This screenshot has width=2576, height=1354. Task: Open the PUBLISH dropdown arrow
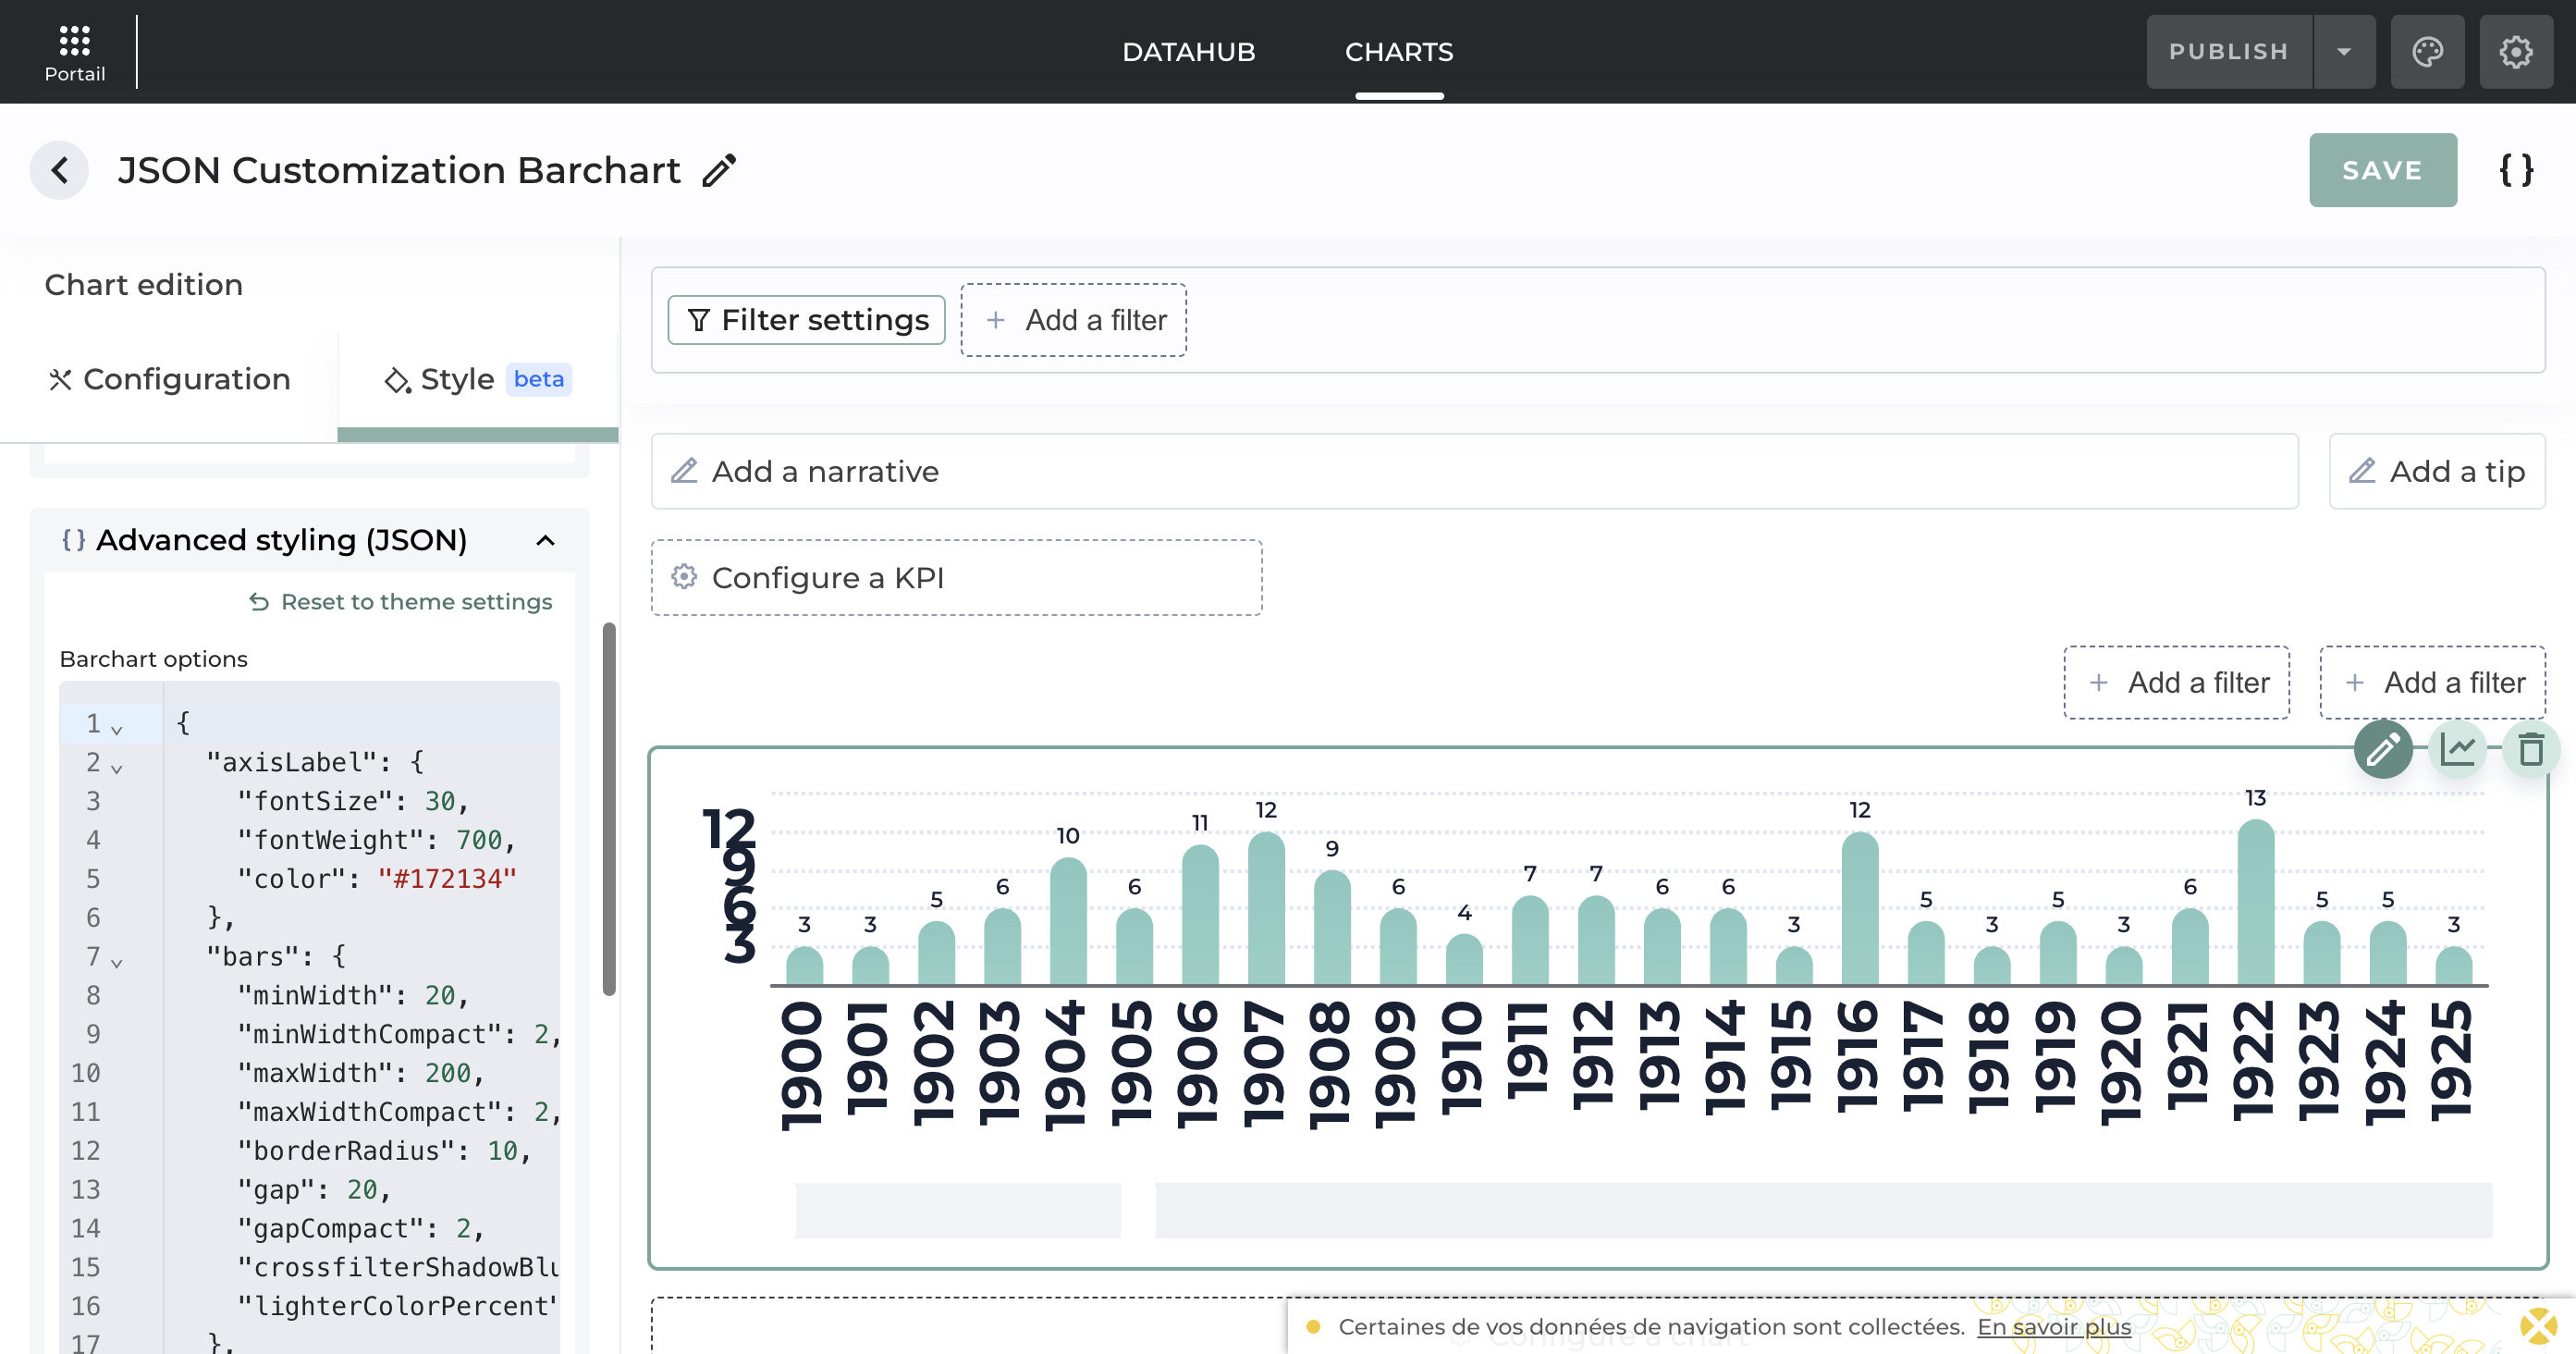click(x=2344, y=51)
